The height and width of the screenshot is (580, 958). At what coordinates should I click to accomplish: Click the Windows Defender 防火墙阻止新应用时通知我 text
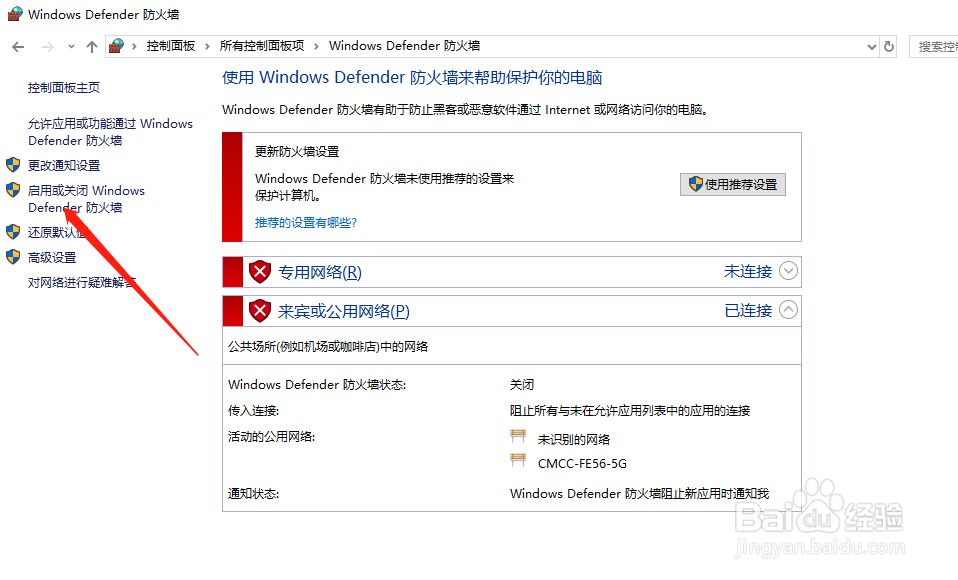639,493
